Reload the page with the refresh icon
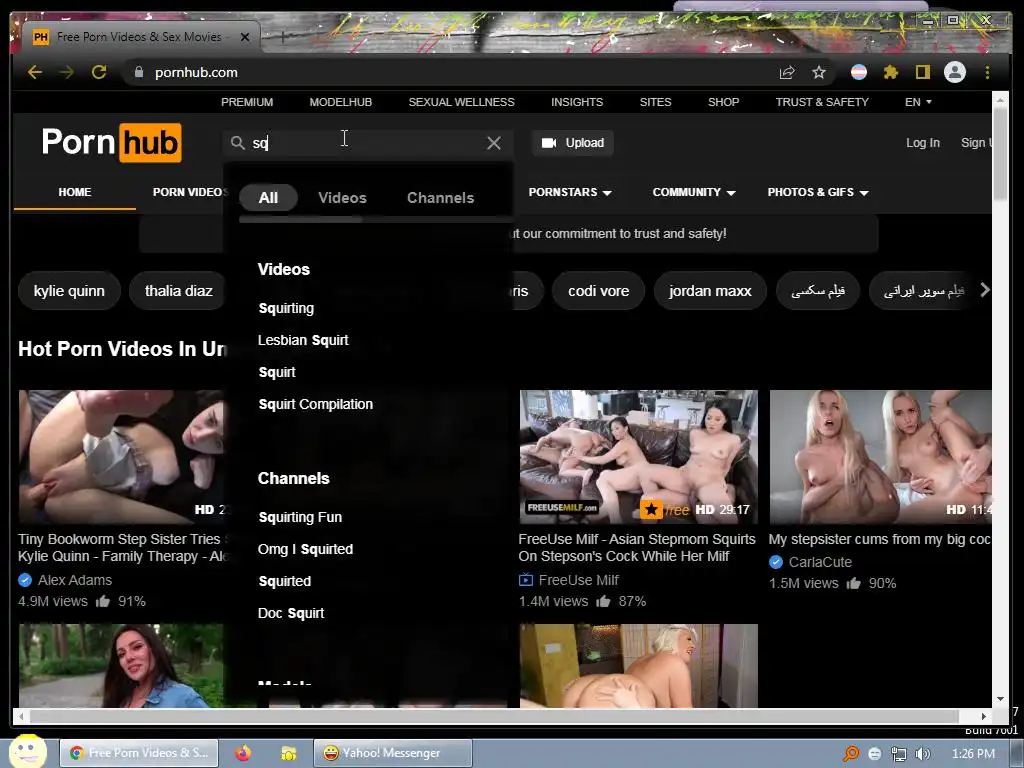The height and width of the screenshot is (768, 1024). tap(99, 72)
